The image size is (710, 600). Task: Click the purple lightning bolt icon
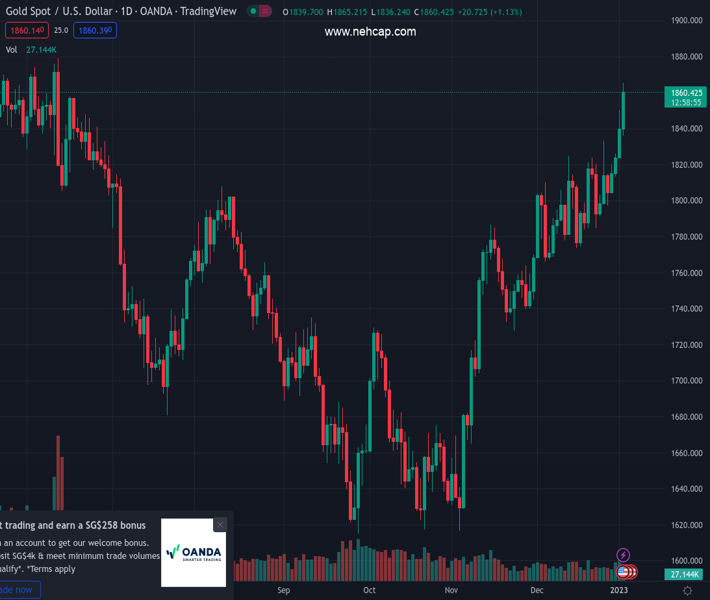[x=624, y=555]
